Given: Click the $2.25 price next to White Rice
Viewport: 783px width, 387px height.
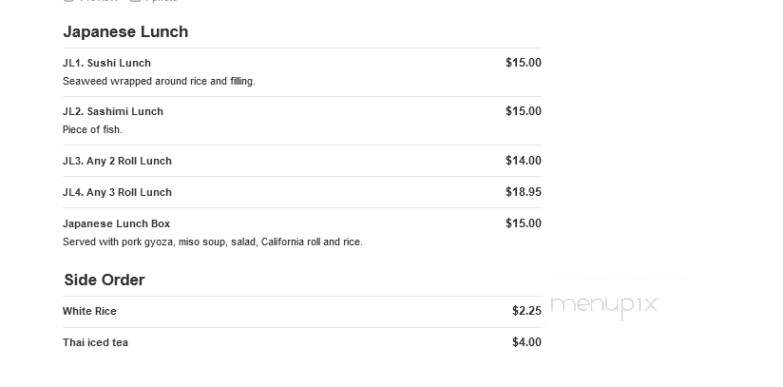Looking at the screenshot, I should (x=527, y=311).
